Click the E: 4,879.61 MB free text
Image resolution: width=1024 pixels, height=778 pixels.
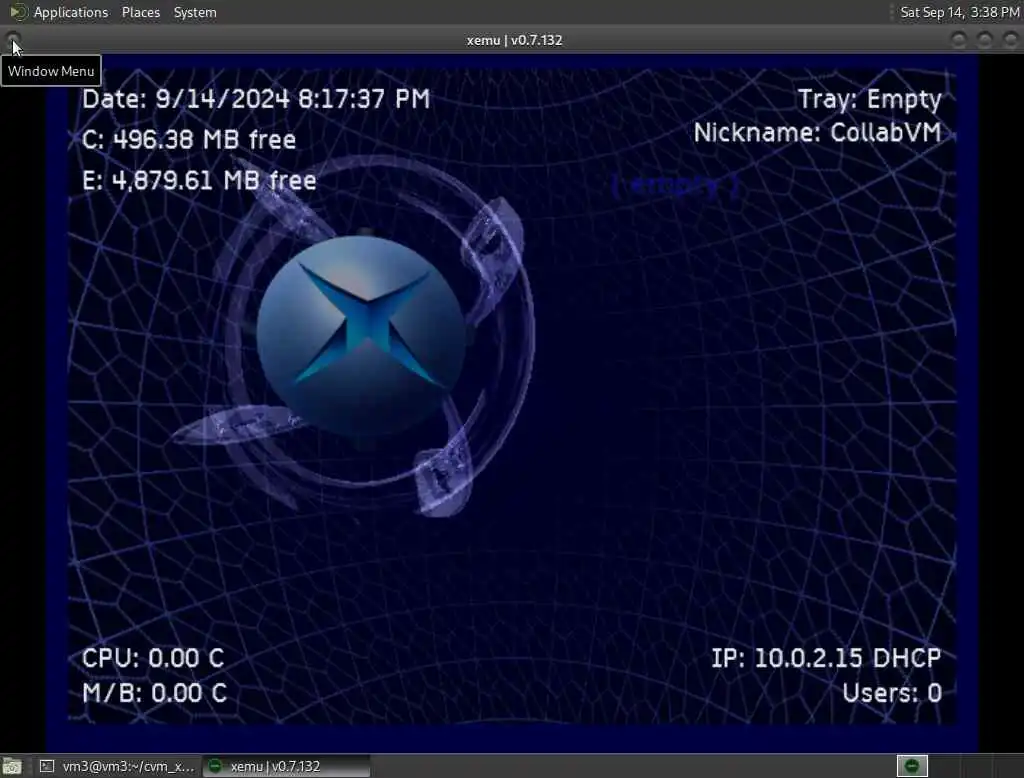pyautogui.click(x=199, y=180)
